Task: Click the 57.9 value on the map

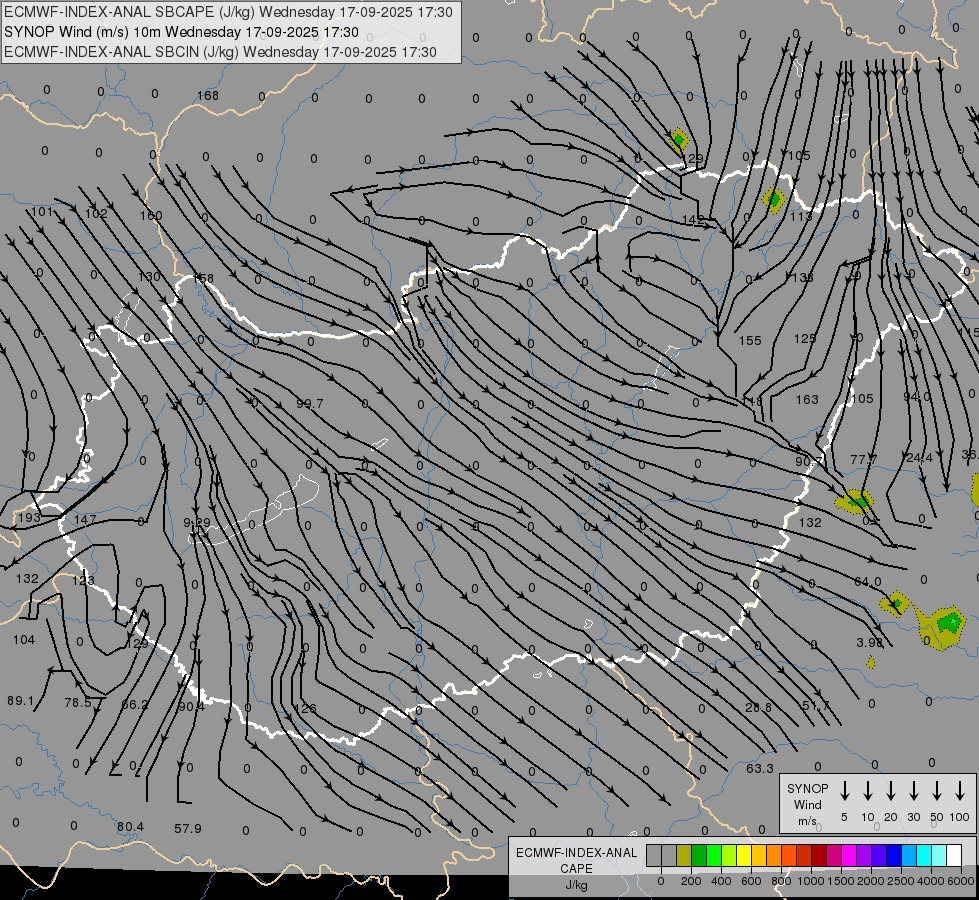Action: pos(188,829)
